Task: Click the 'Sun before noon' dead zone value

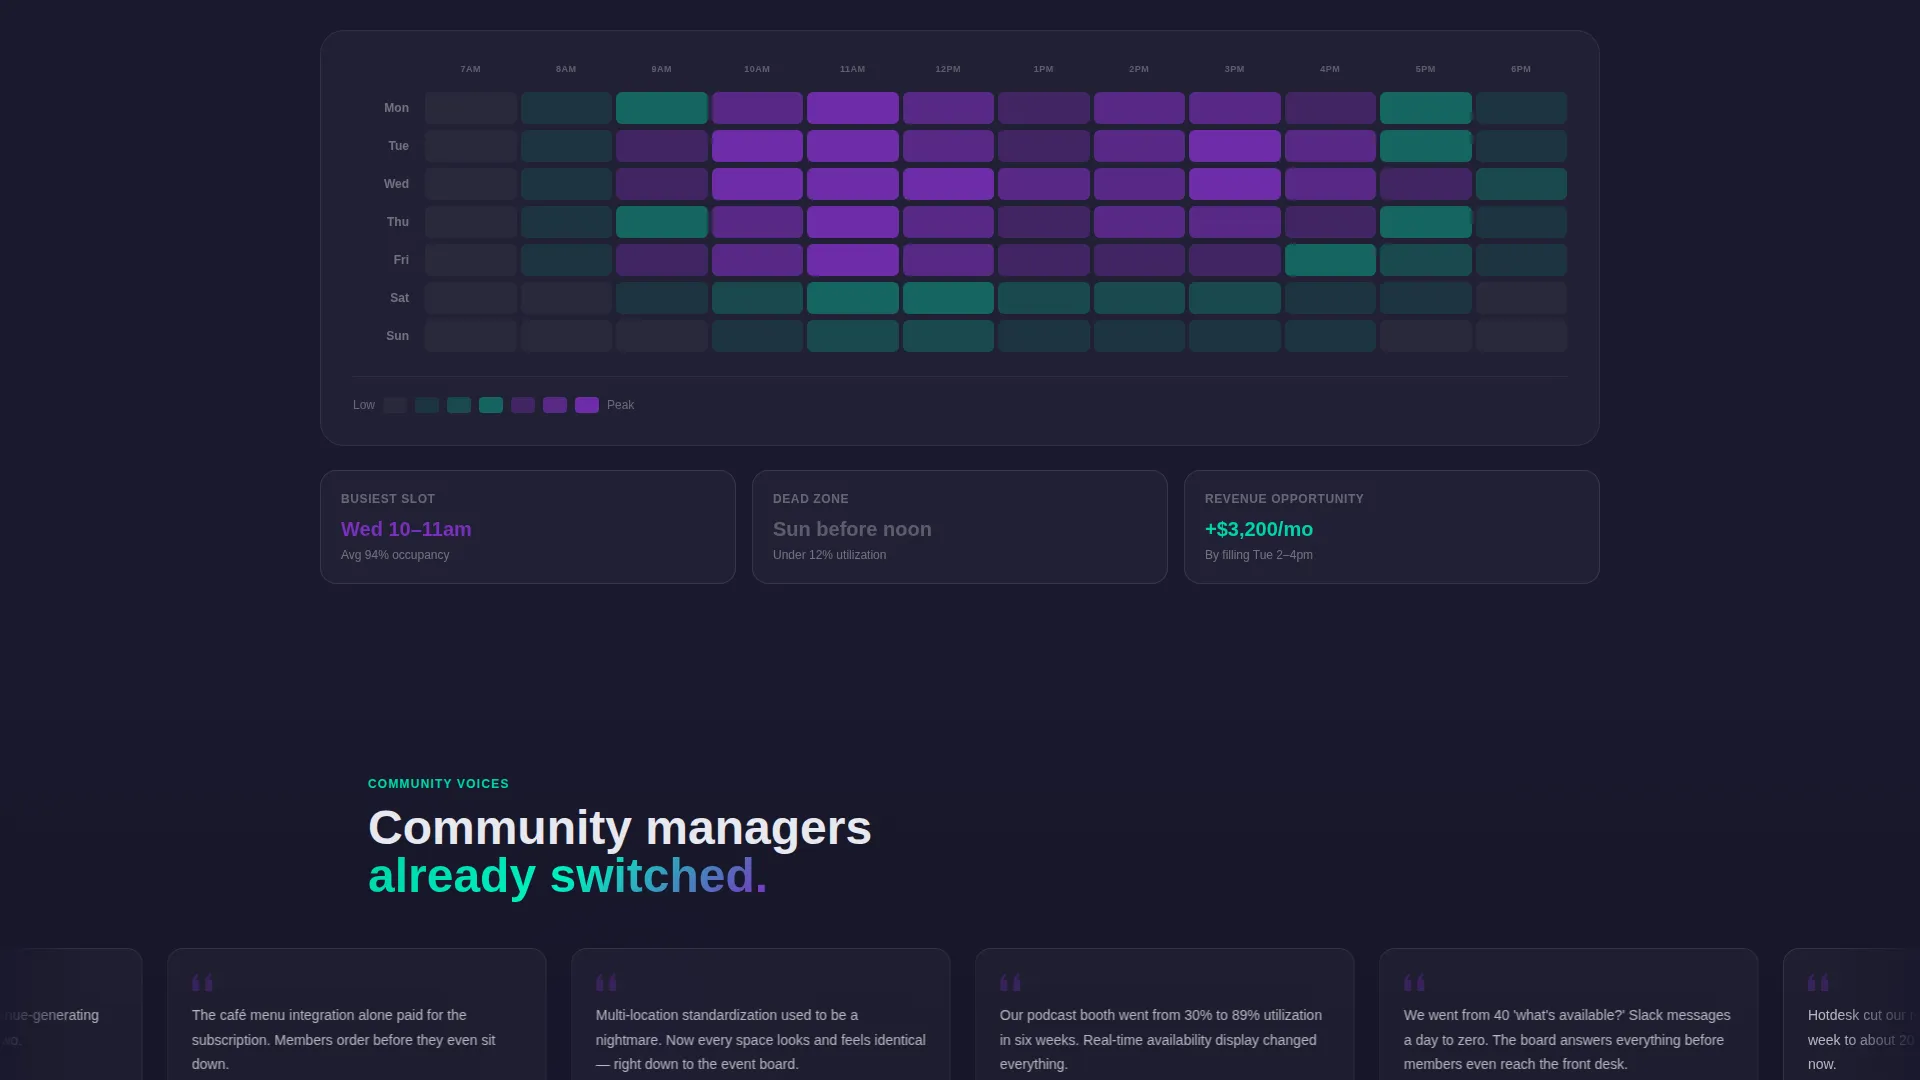Action: pyautogui.click(x=852, y=529)
